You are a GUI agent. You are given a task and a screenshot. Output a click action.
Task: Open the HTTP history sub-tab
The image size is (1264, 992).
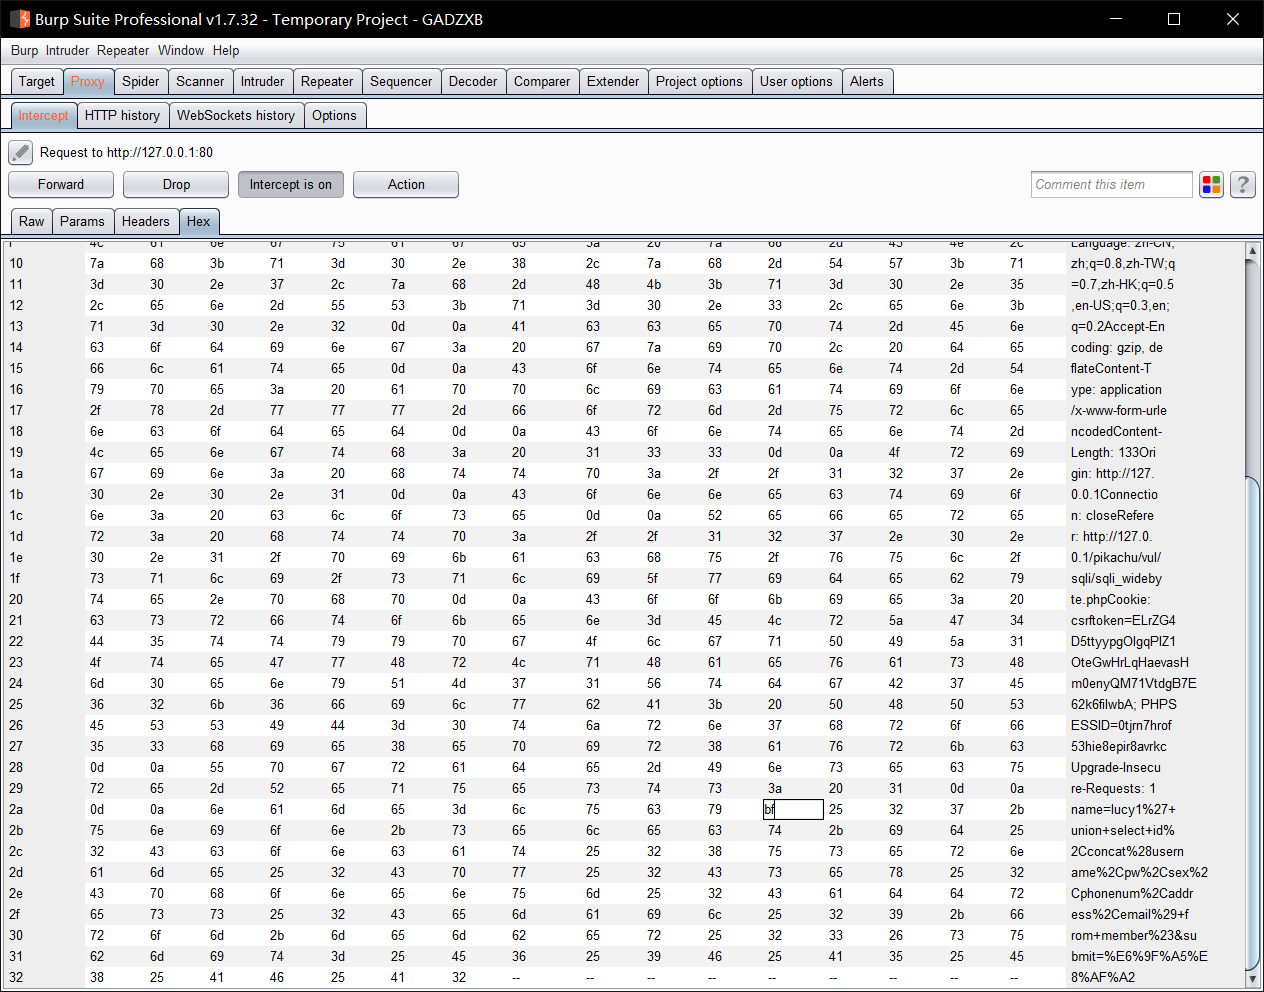(122, 115)
